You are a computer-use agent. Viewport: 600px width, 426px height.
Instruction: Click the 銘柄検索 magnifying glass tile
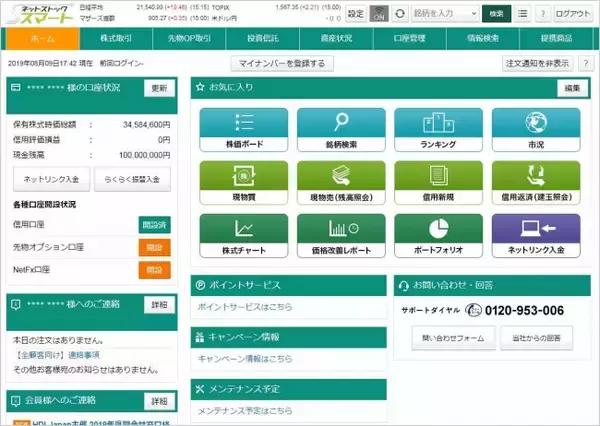tap(340, 128)
